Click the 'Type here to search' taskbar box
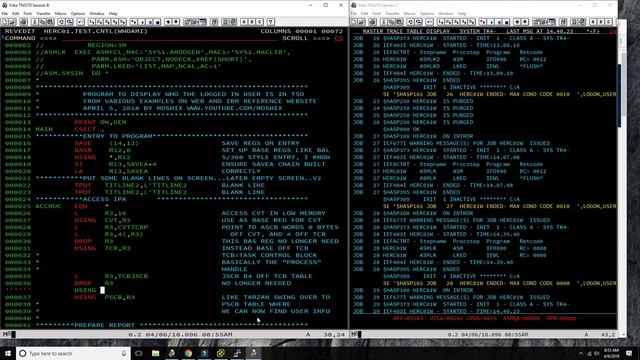Screen dimensions: 640x360 pos(73,353)
